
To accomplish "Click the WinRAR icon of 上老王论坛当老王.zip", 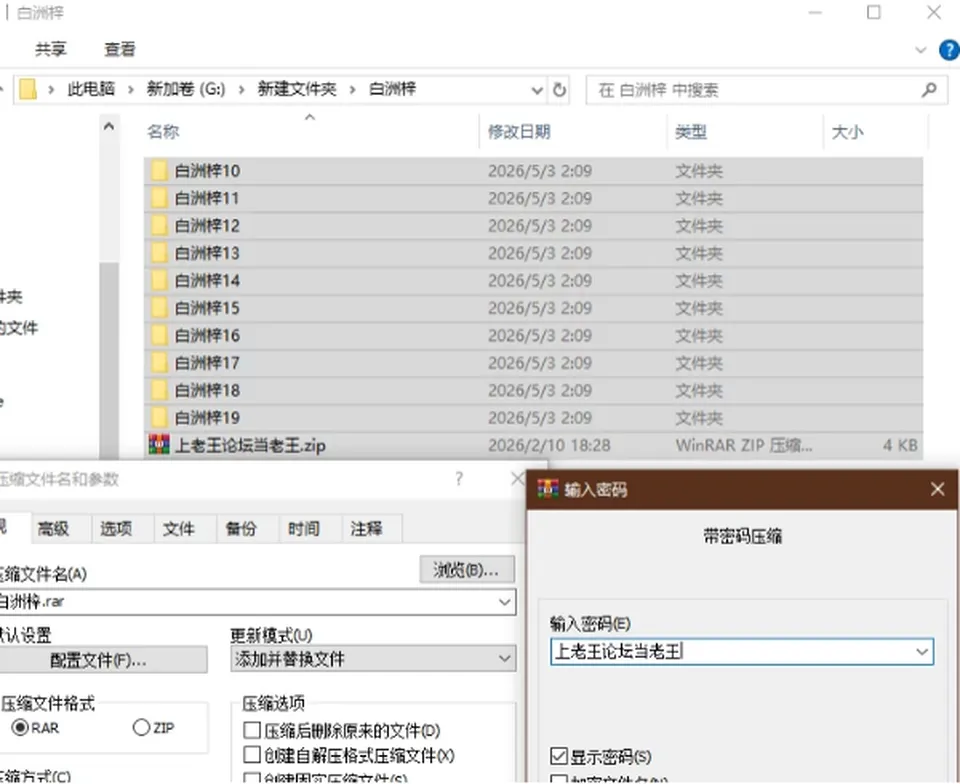I will click(159, 444).
